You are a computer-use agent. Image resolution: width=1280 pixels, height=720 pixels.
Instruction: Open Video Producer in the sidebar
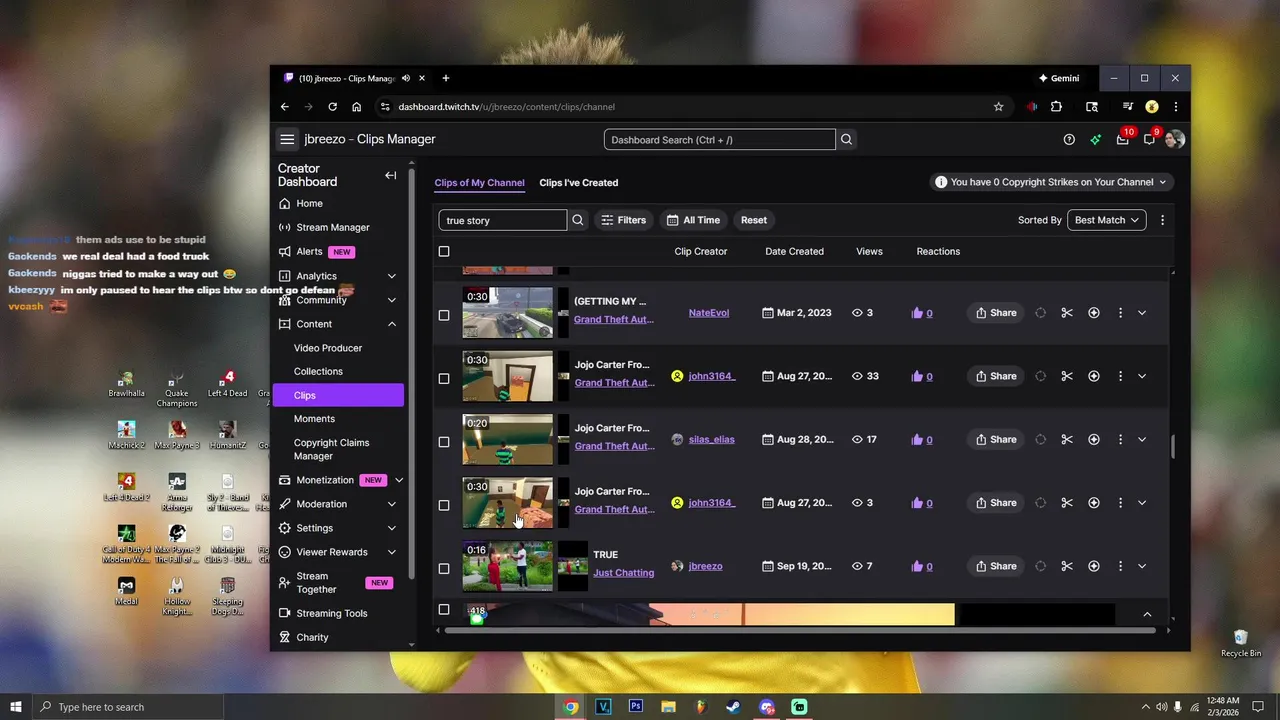[x=328, y=348]
